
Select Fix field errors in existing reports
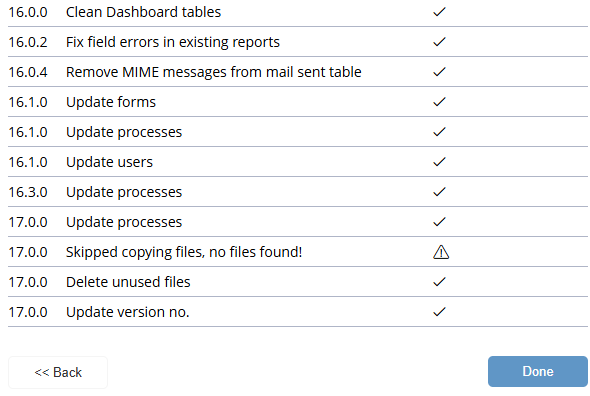173,42
